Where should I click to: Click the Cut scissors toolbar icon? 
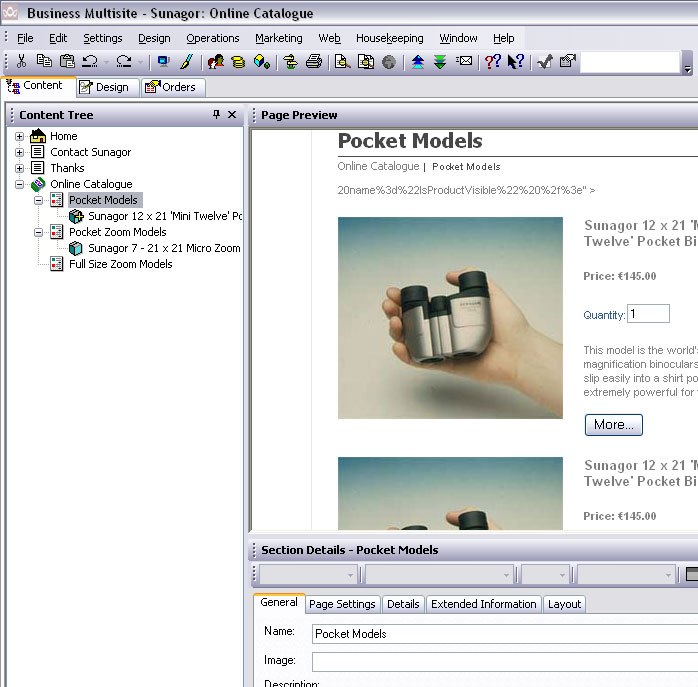point(21,62)
